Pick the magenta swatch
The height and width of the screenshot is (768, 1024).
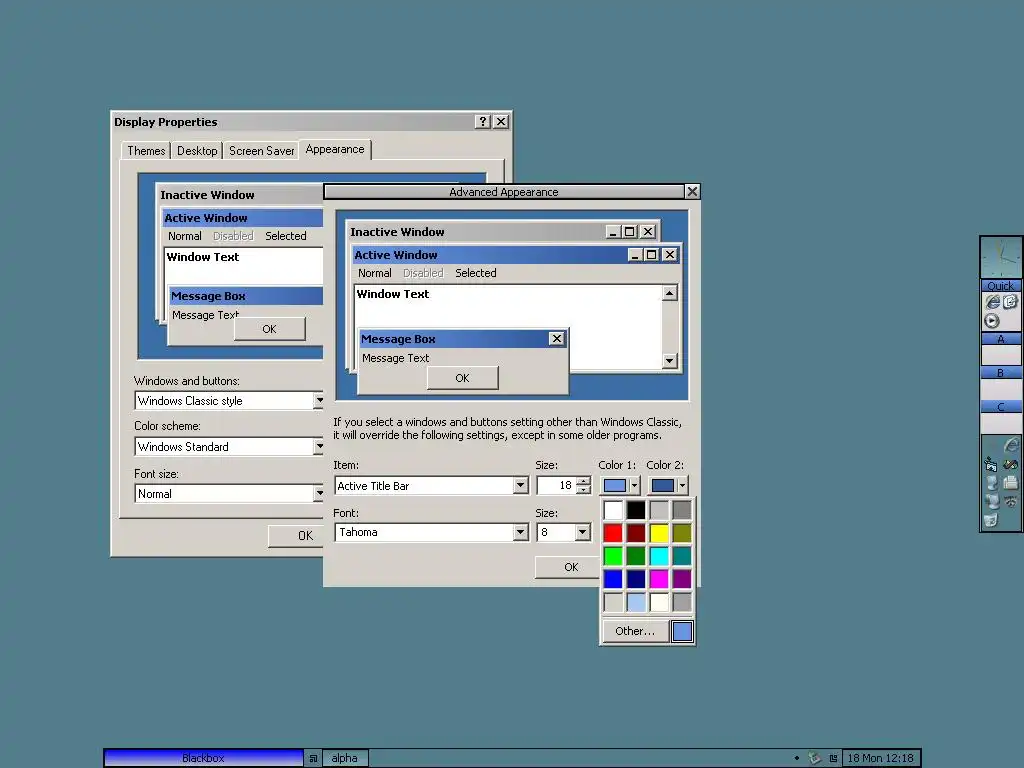(x=659, y=579)
